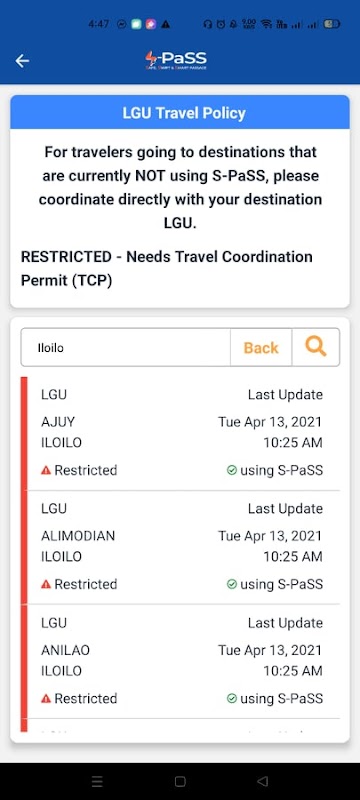360x800 pixels.
Task: Focus the Iloilo search field
Action: 125,347
